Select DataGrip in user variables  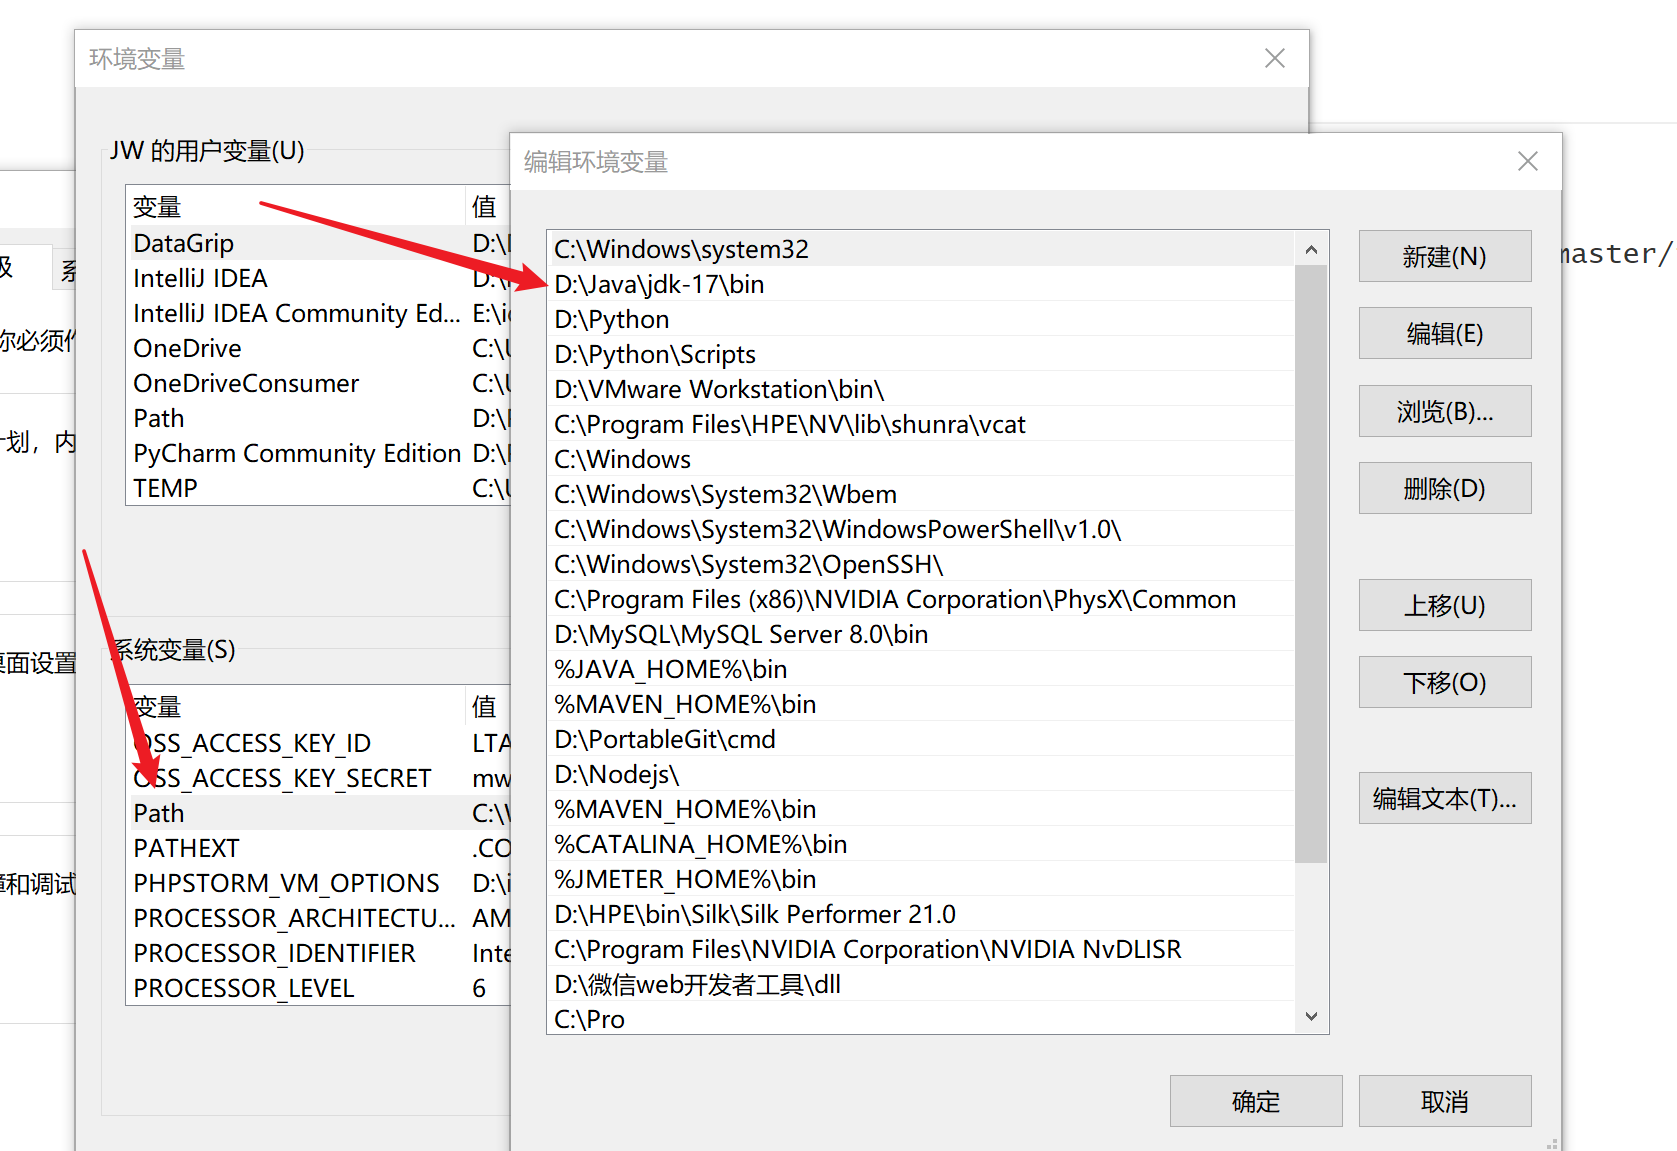click(x=318, y=243)
